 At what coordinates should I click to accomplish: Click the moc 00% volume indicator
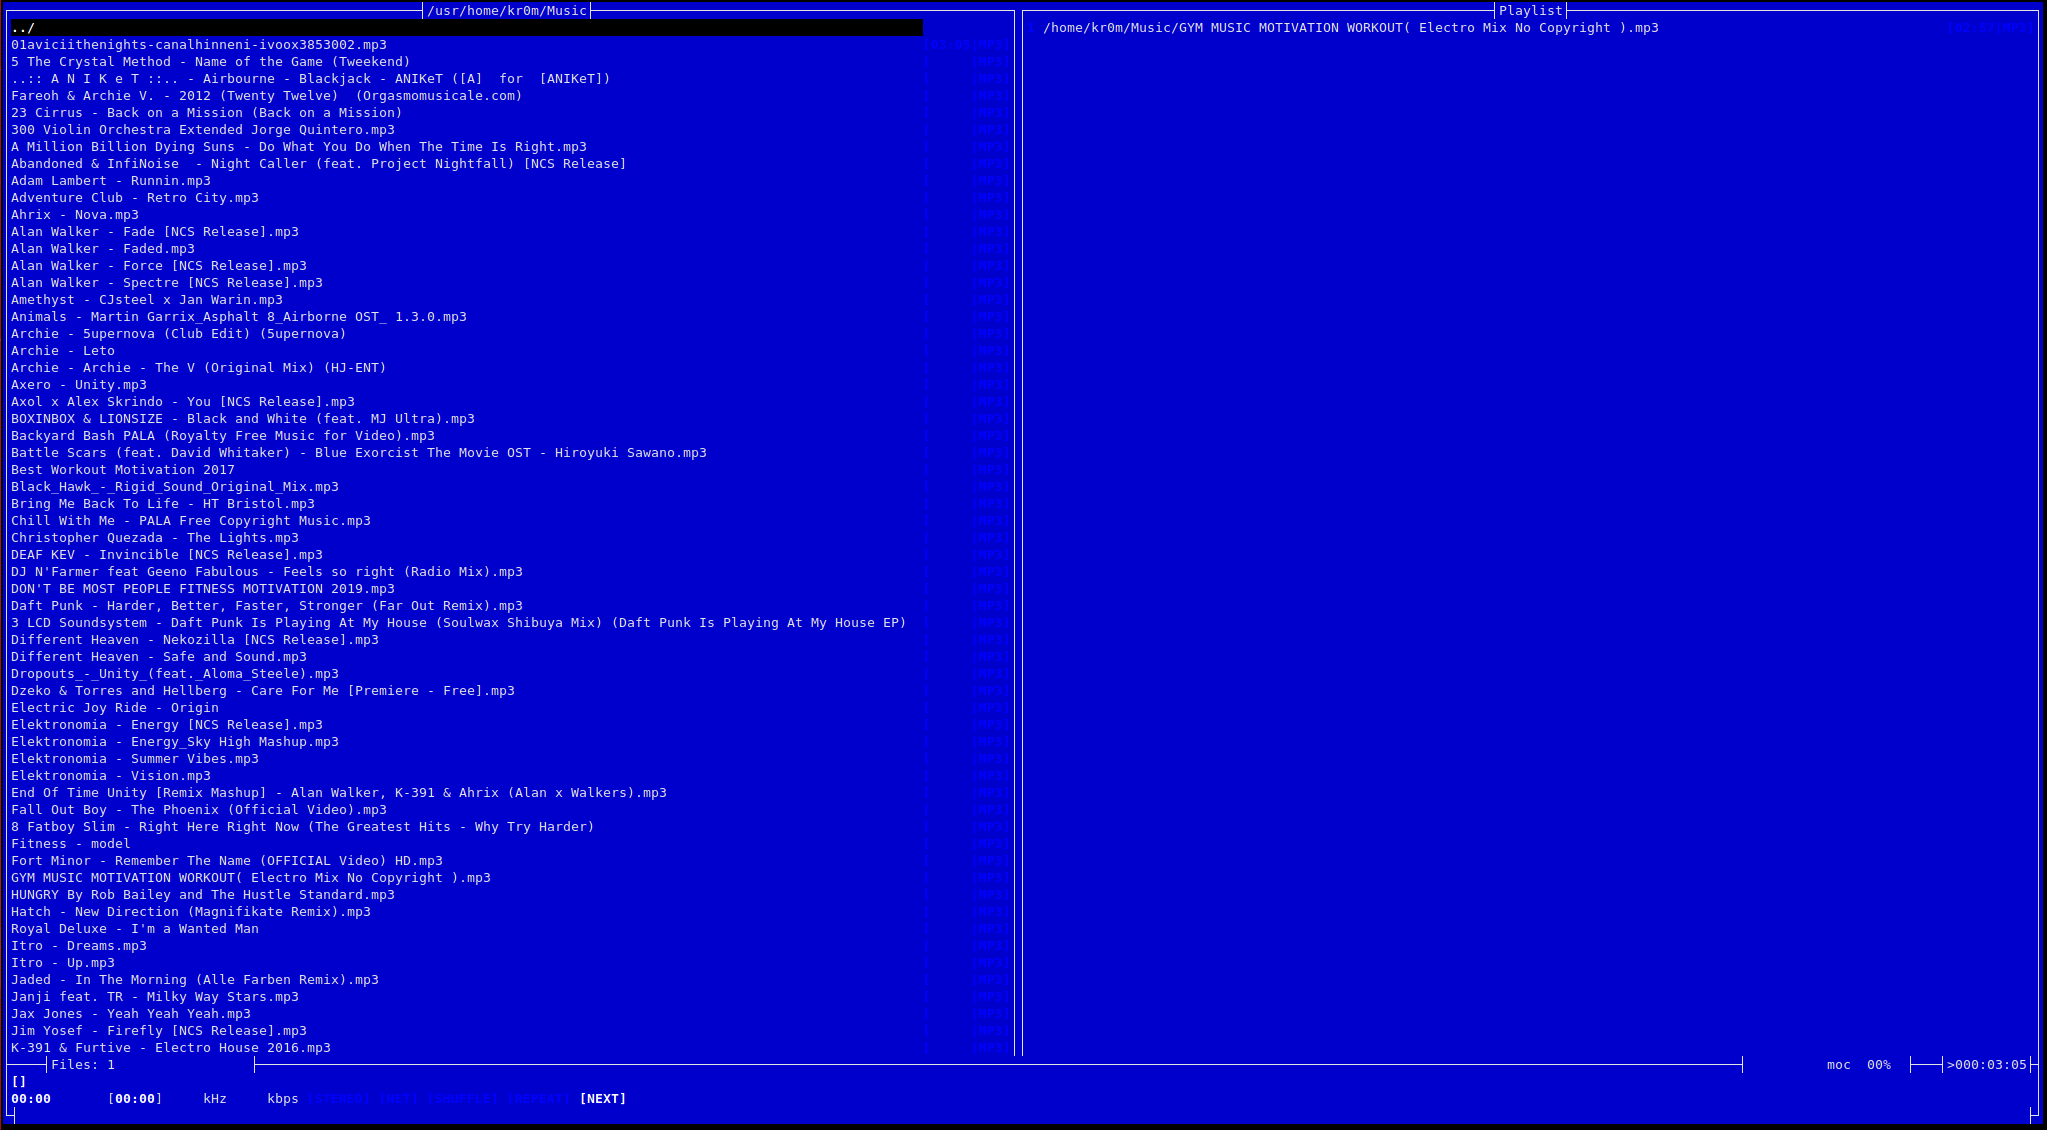(x=1858, y=1064)
